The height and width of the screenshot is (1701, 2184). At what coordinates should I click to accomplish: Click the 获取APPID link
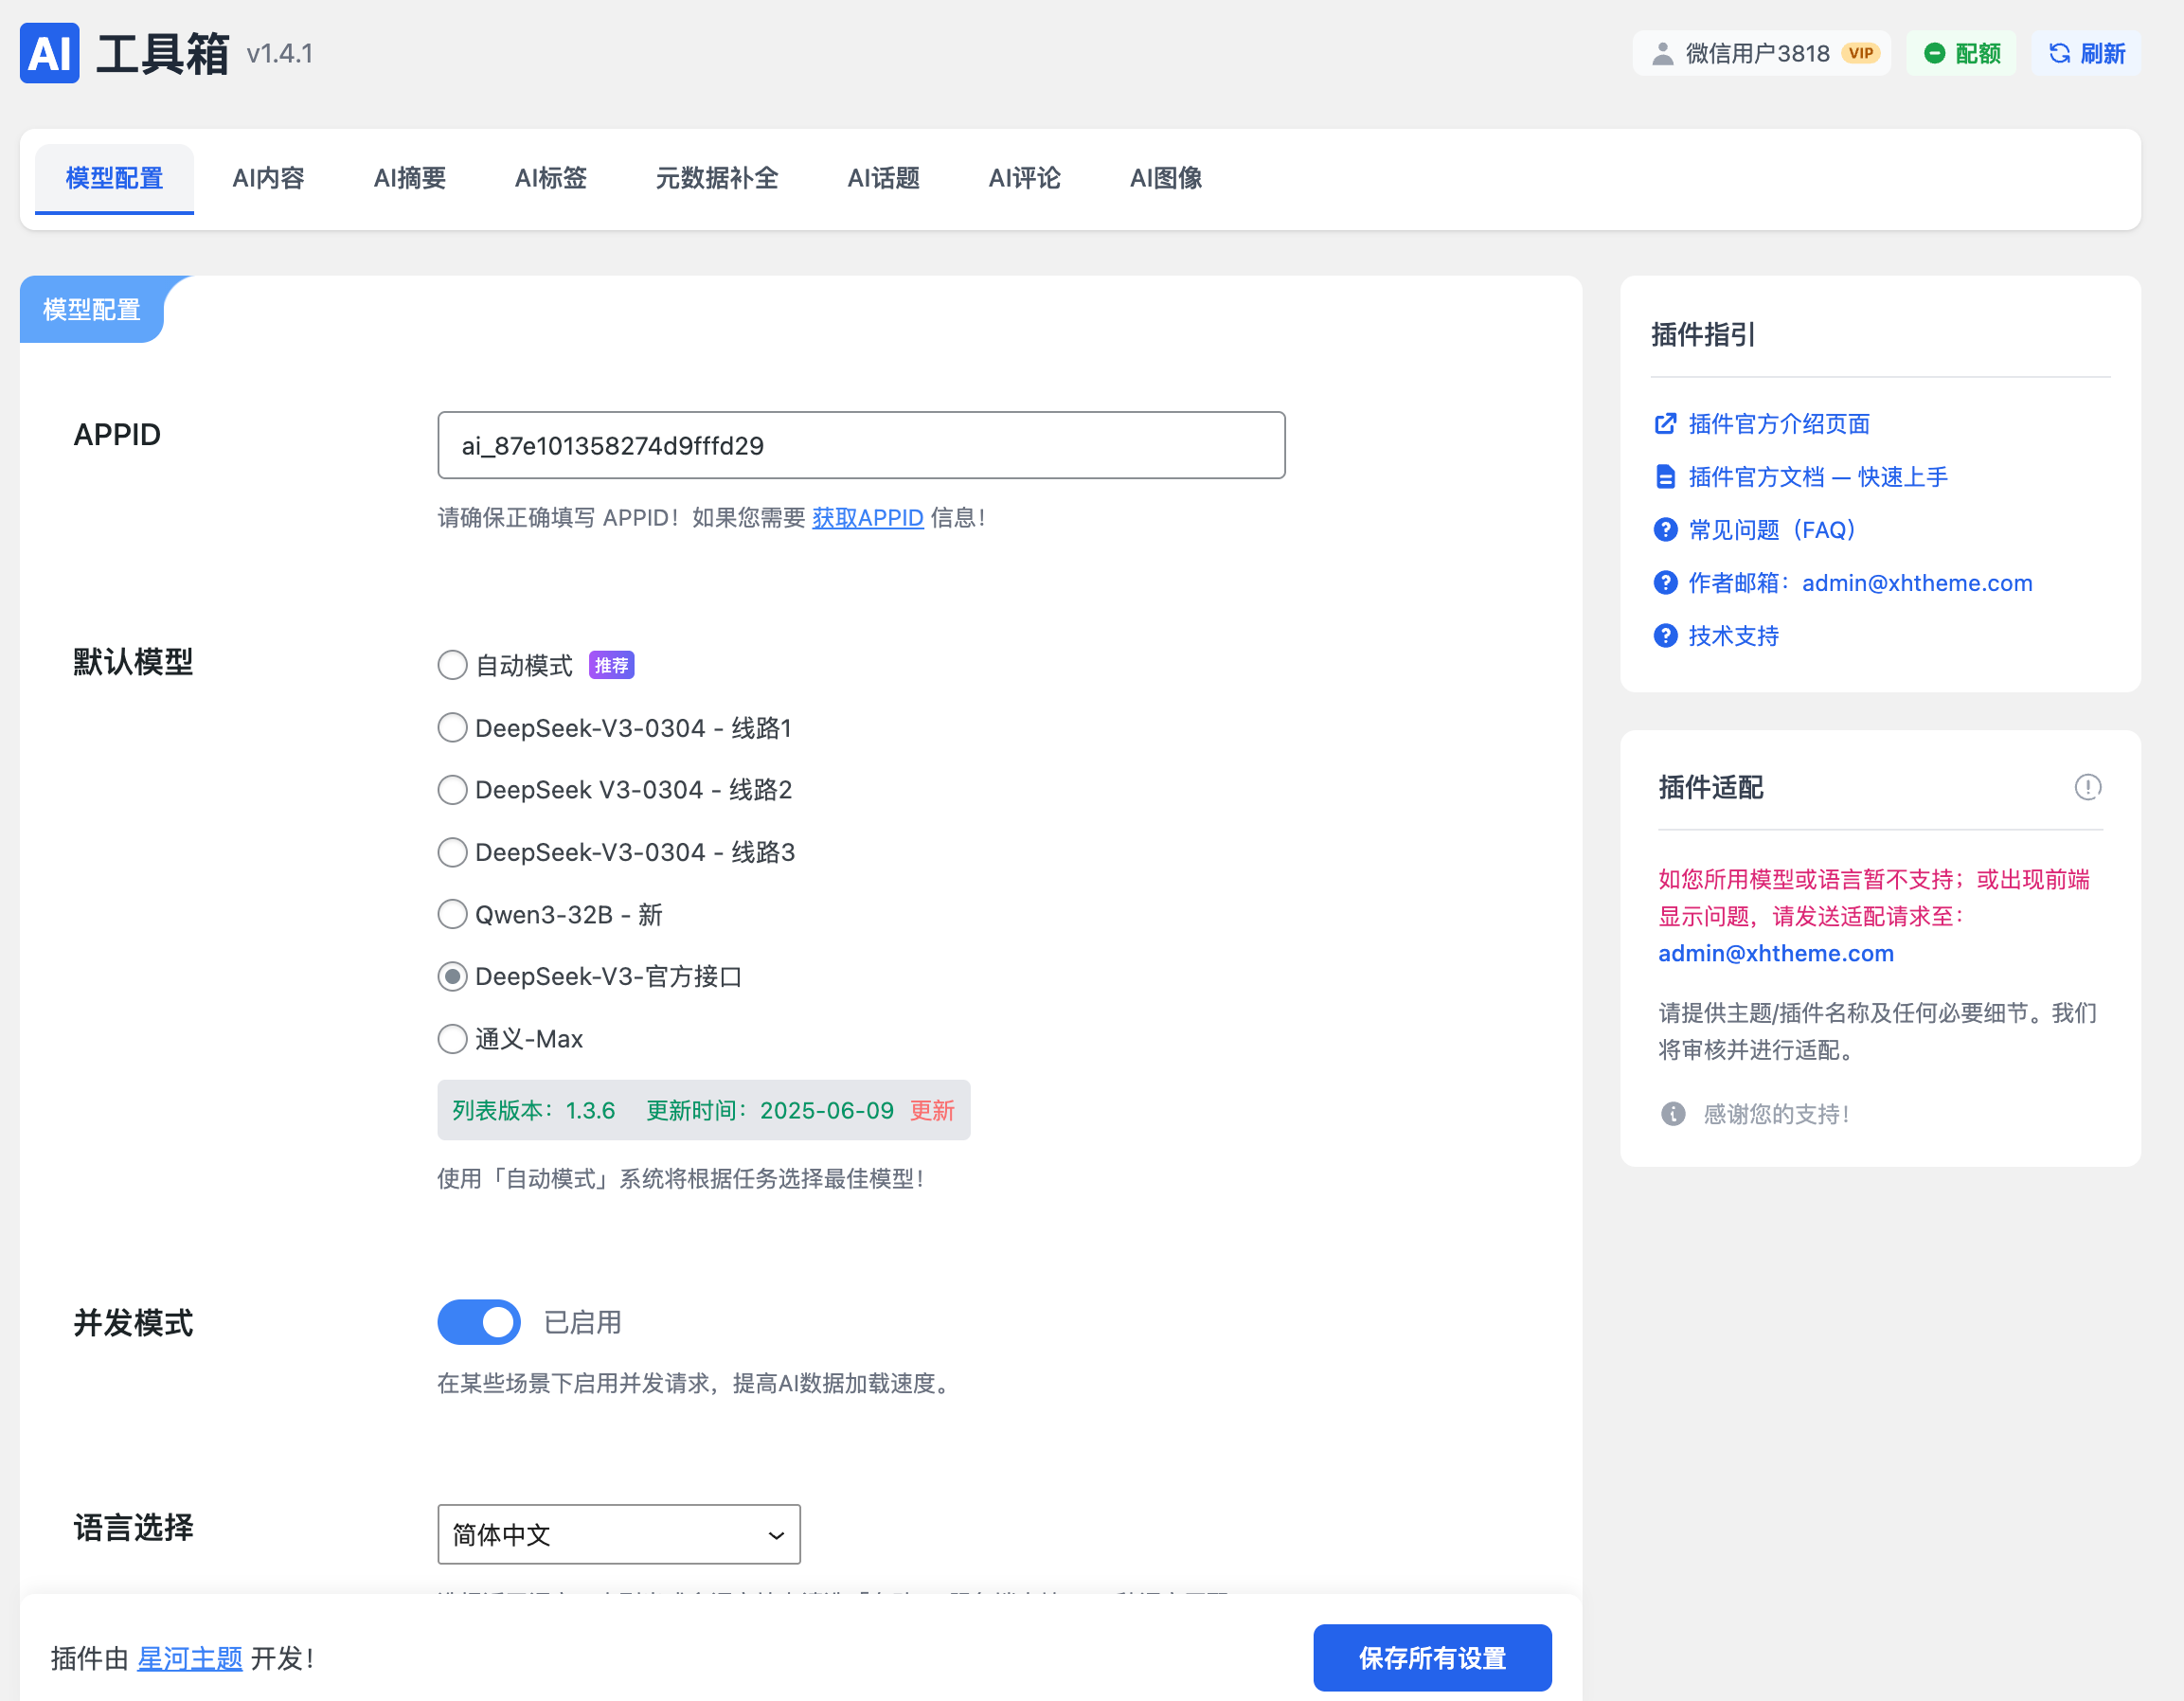pyautogui.click(x=868, y=518)
